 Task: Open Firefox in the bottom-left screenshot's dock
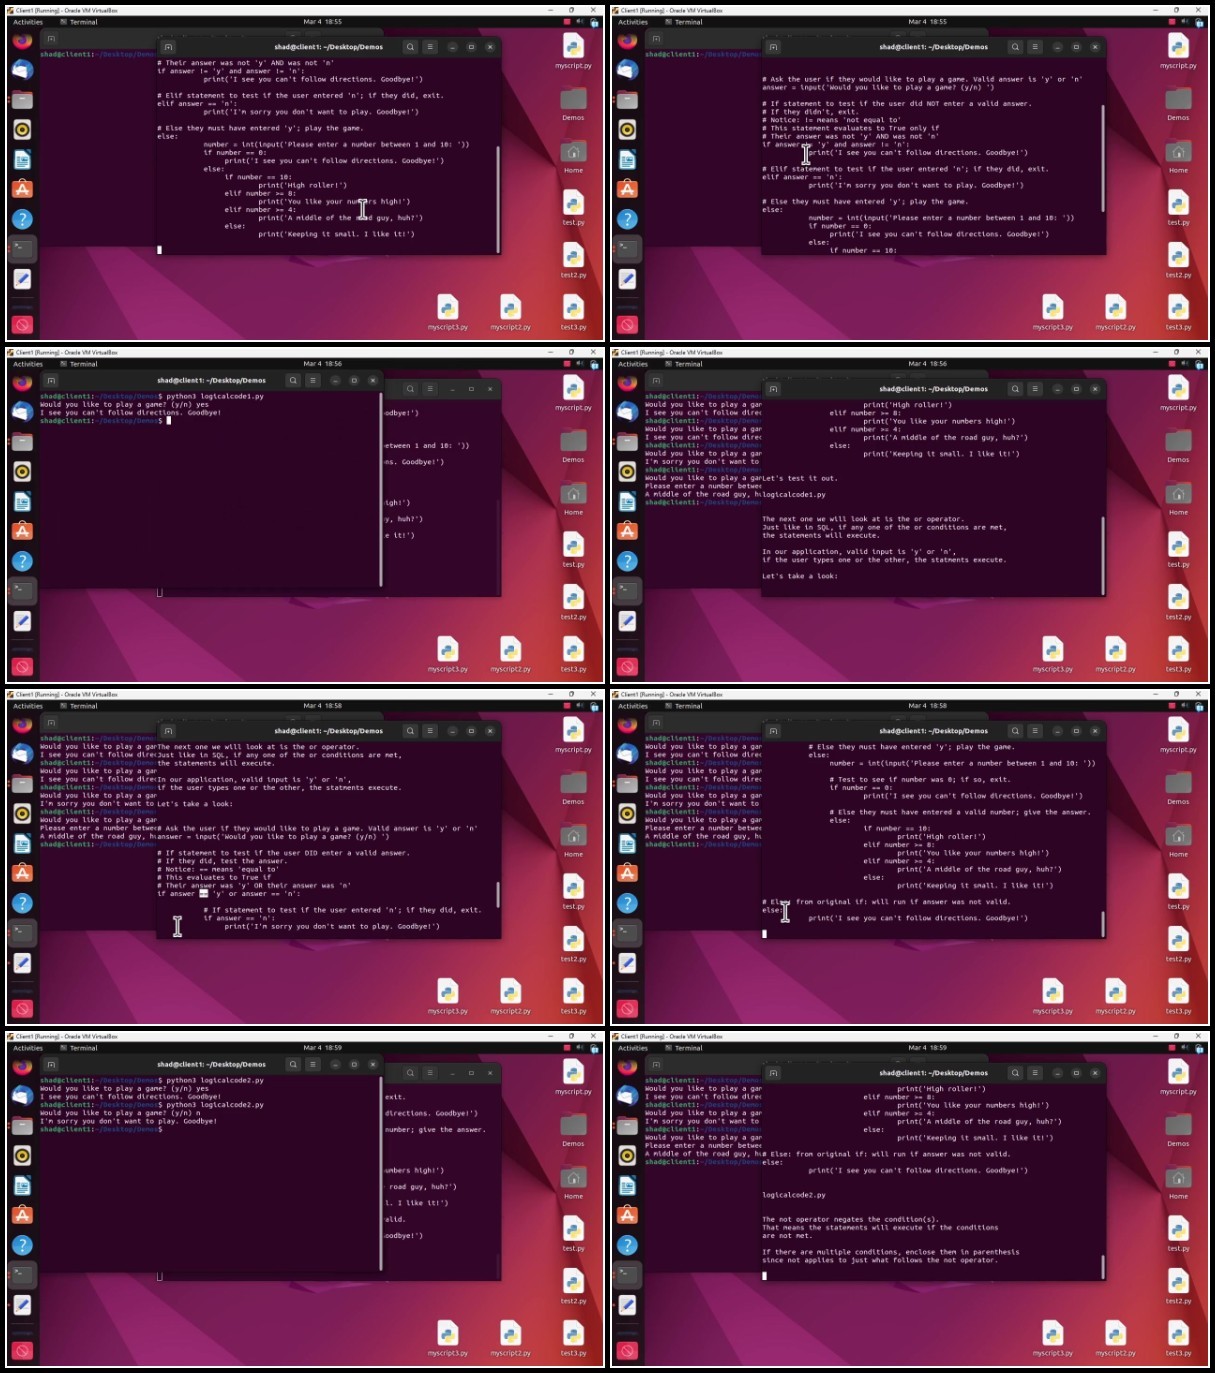click(22, 1067)
